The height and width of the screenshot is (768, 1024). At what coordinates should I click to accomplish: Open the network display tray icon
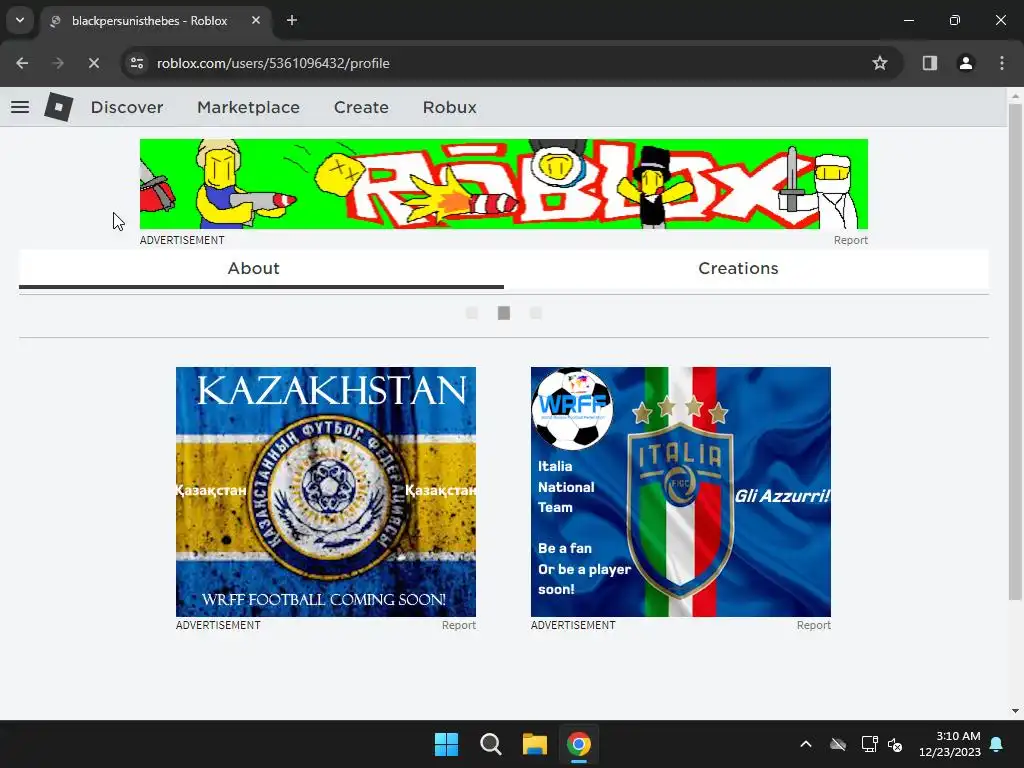869,744
